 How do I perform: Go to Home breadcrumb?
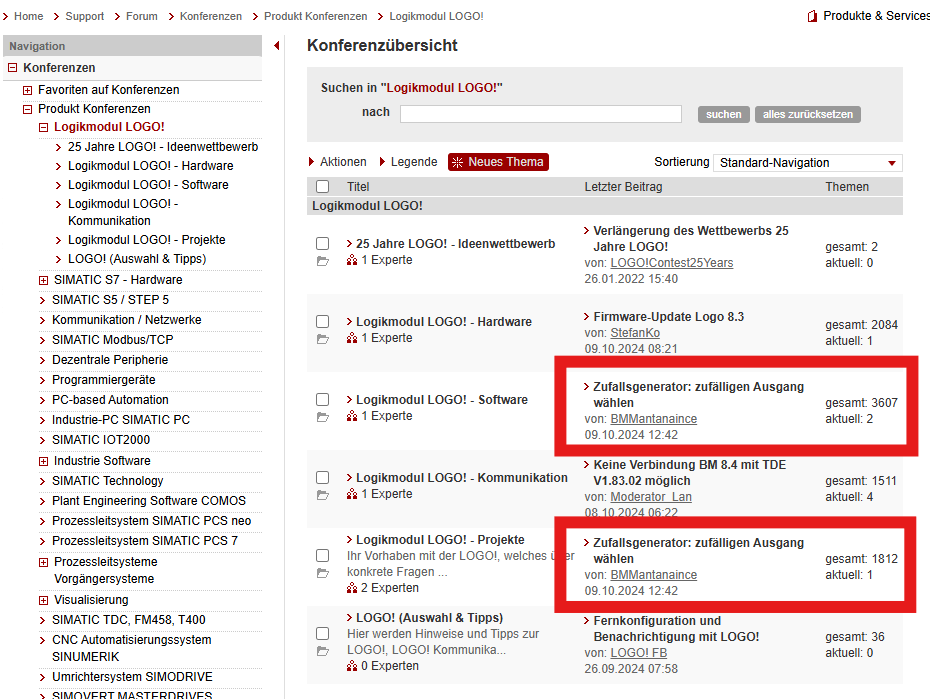point(28,17)
